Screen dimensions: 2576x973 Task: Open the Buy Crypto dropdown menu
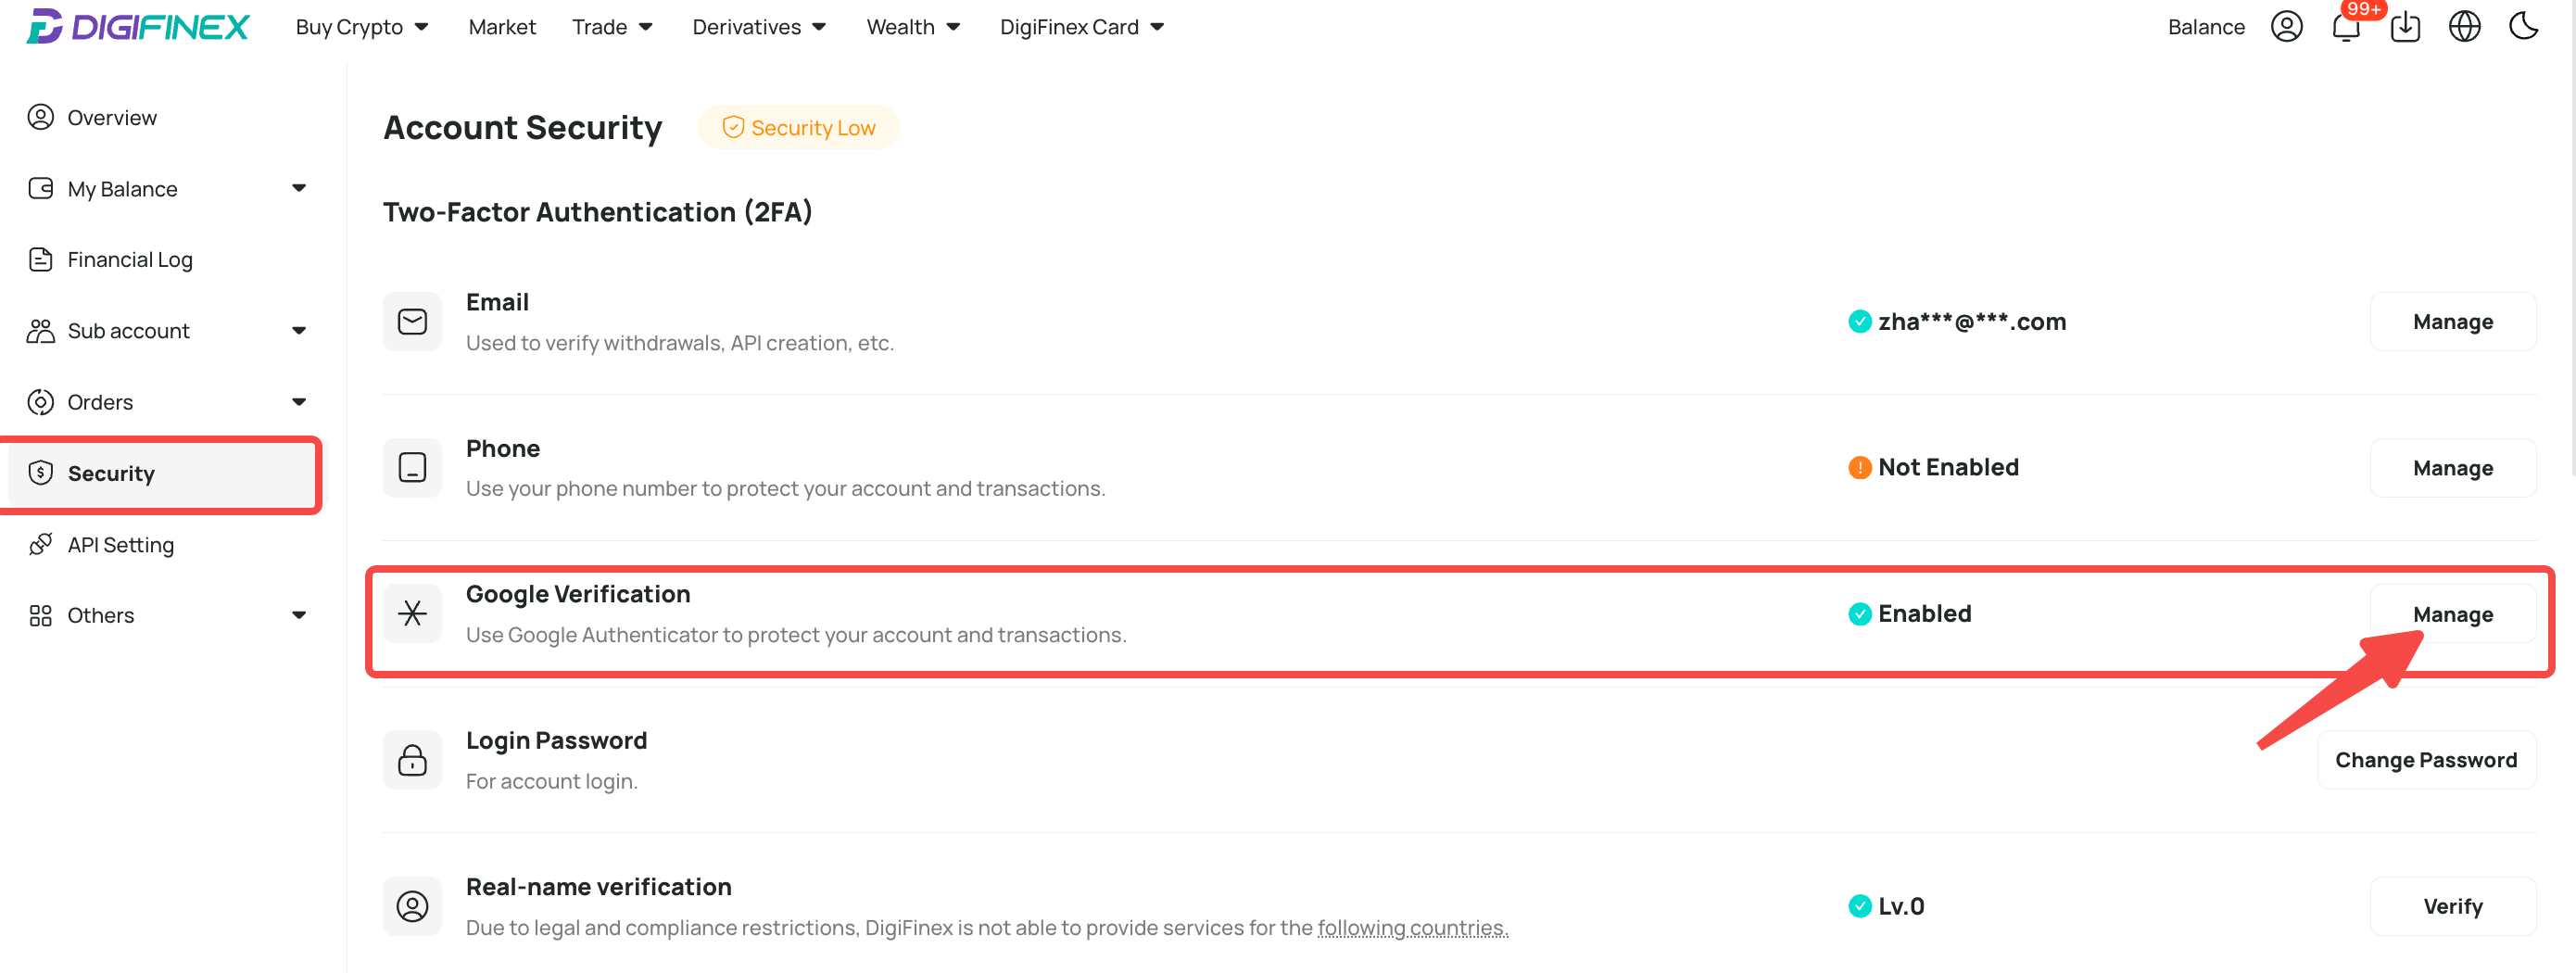pos(362,27)
